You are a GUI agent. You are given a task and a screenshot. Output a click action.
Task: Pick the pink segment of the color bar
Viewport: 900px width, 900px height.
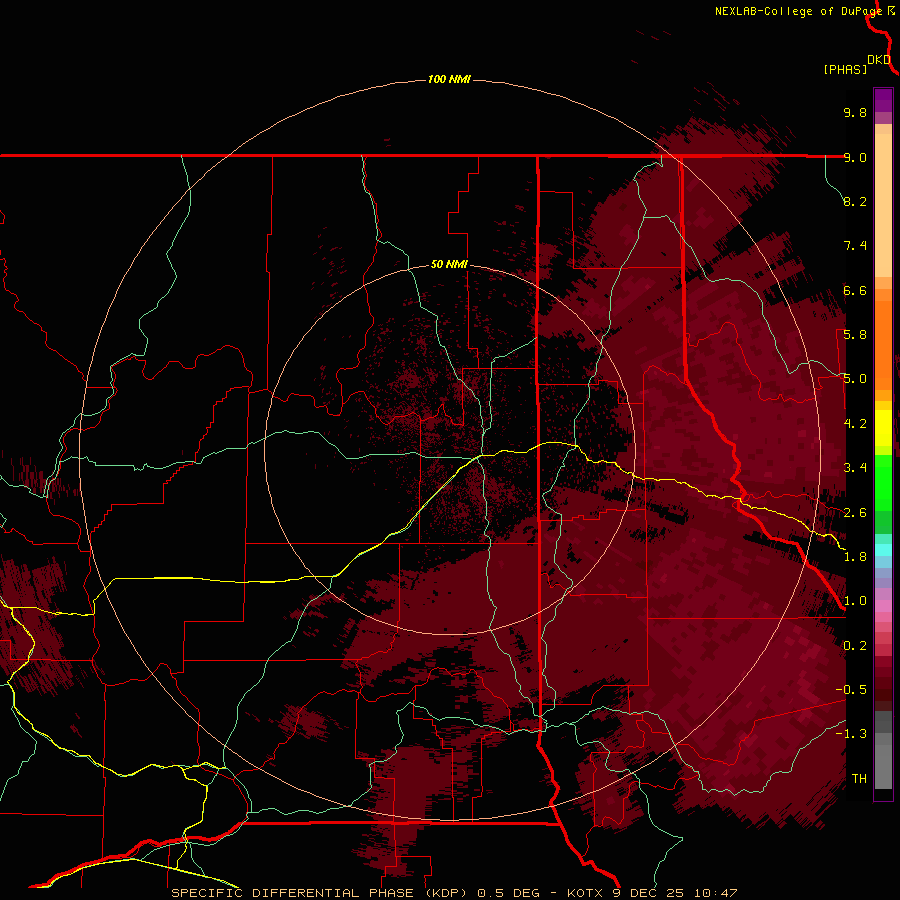pos(883,606)
